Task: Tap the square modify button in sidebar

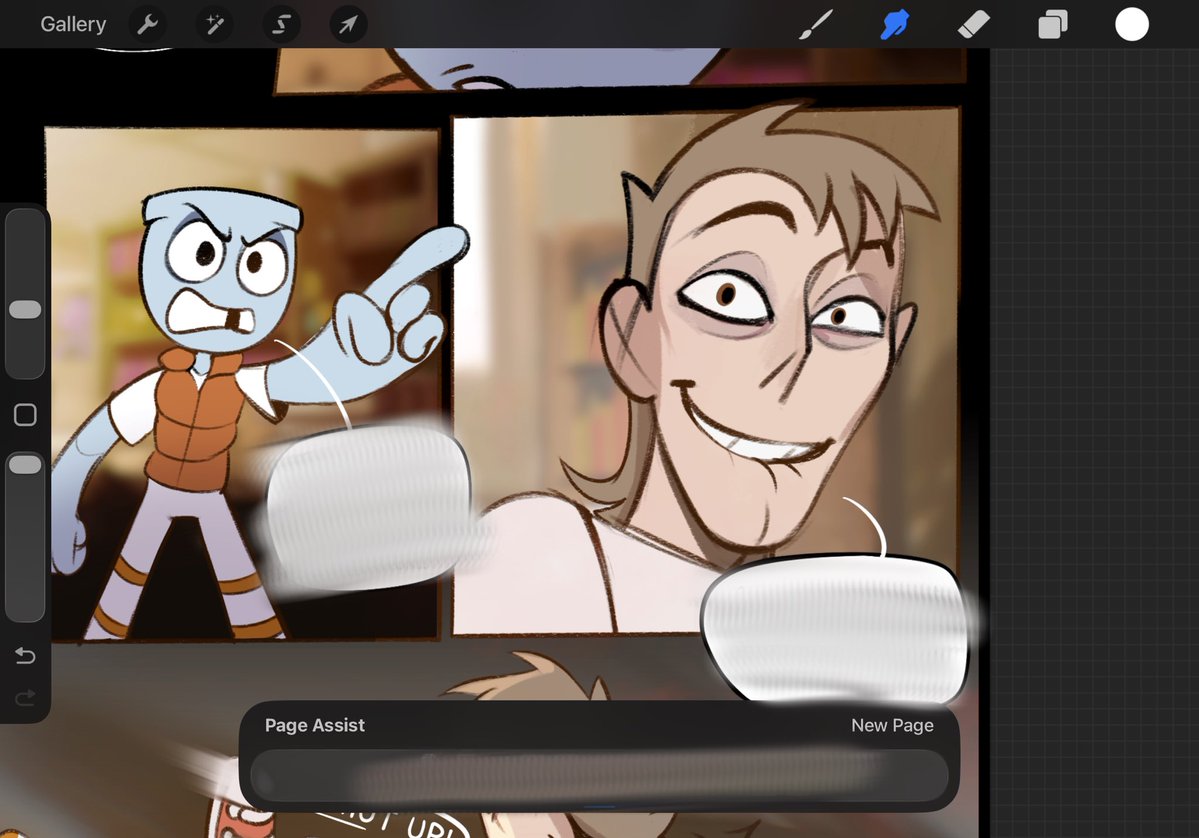Action: click(25, 414)
